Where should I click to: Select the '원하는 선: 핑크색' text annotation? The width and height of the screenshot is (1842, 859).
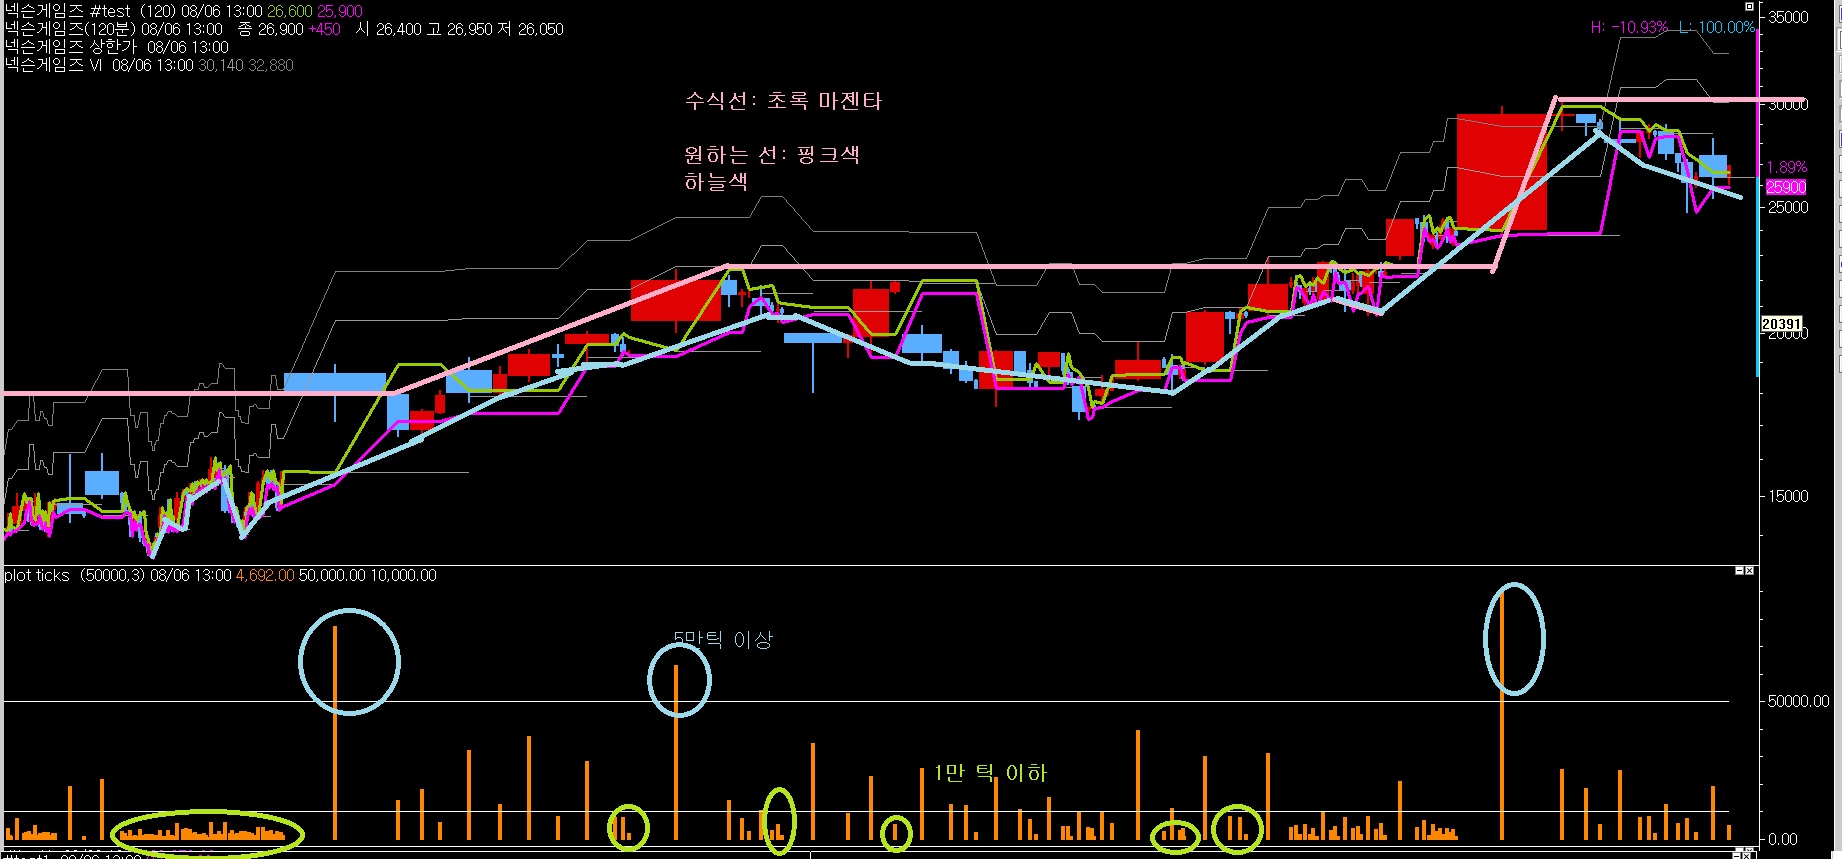point(771,155)
